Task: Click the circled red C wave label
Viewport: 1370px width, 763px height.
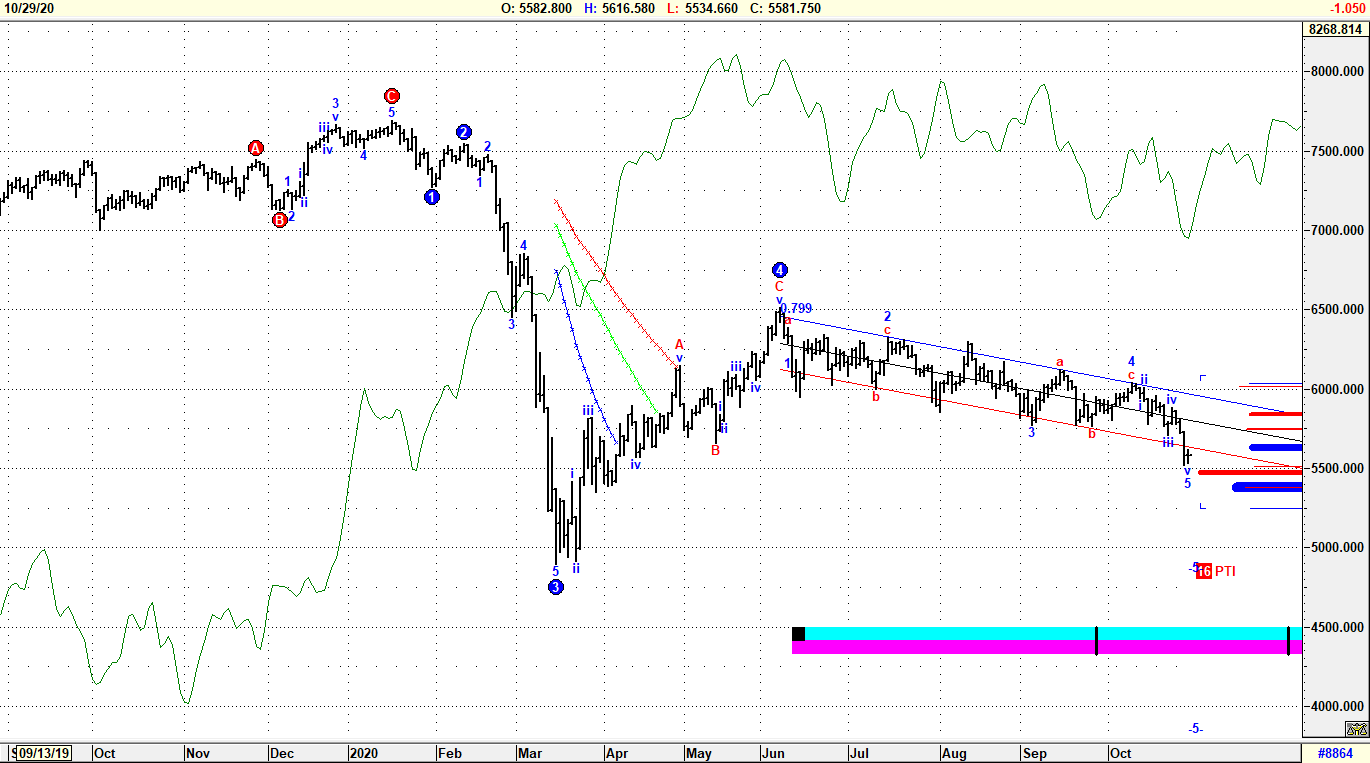Action: click(x=392, y=96)
